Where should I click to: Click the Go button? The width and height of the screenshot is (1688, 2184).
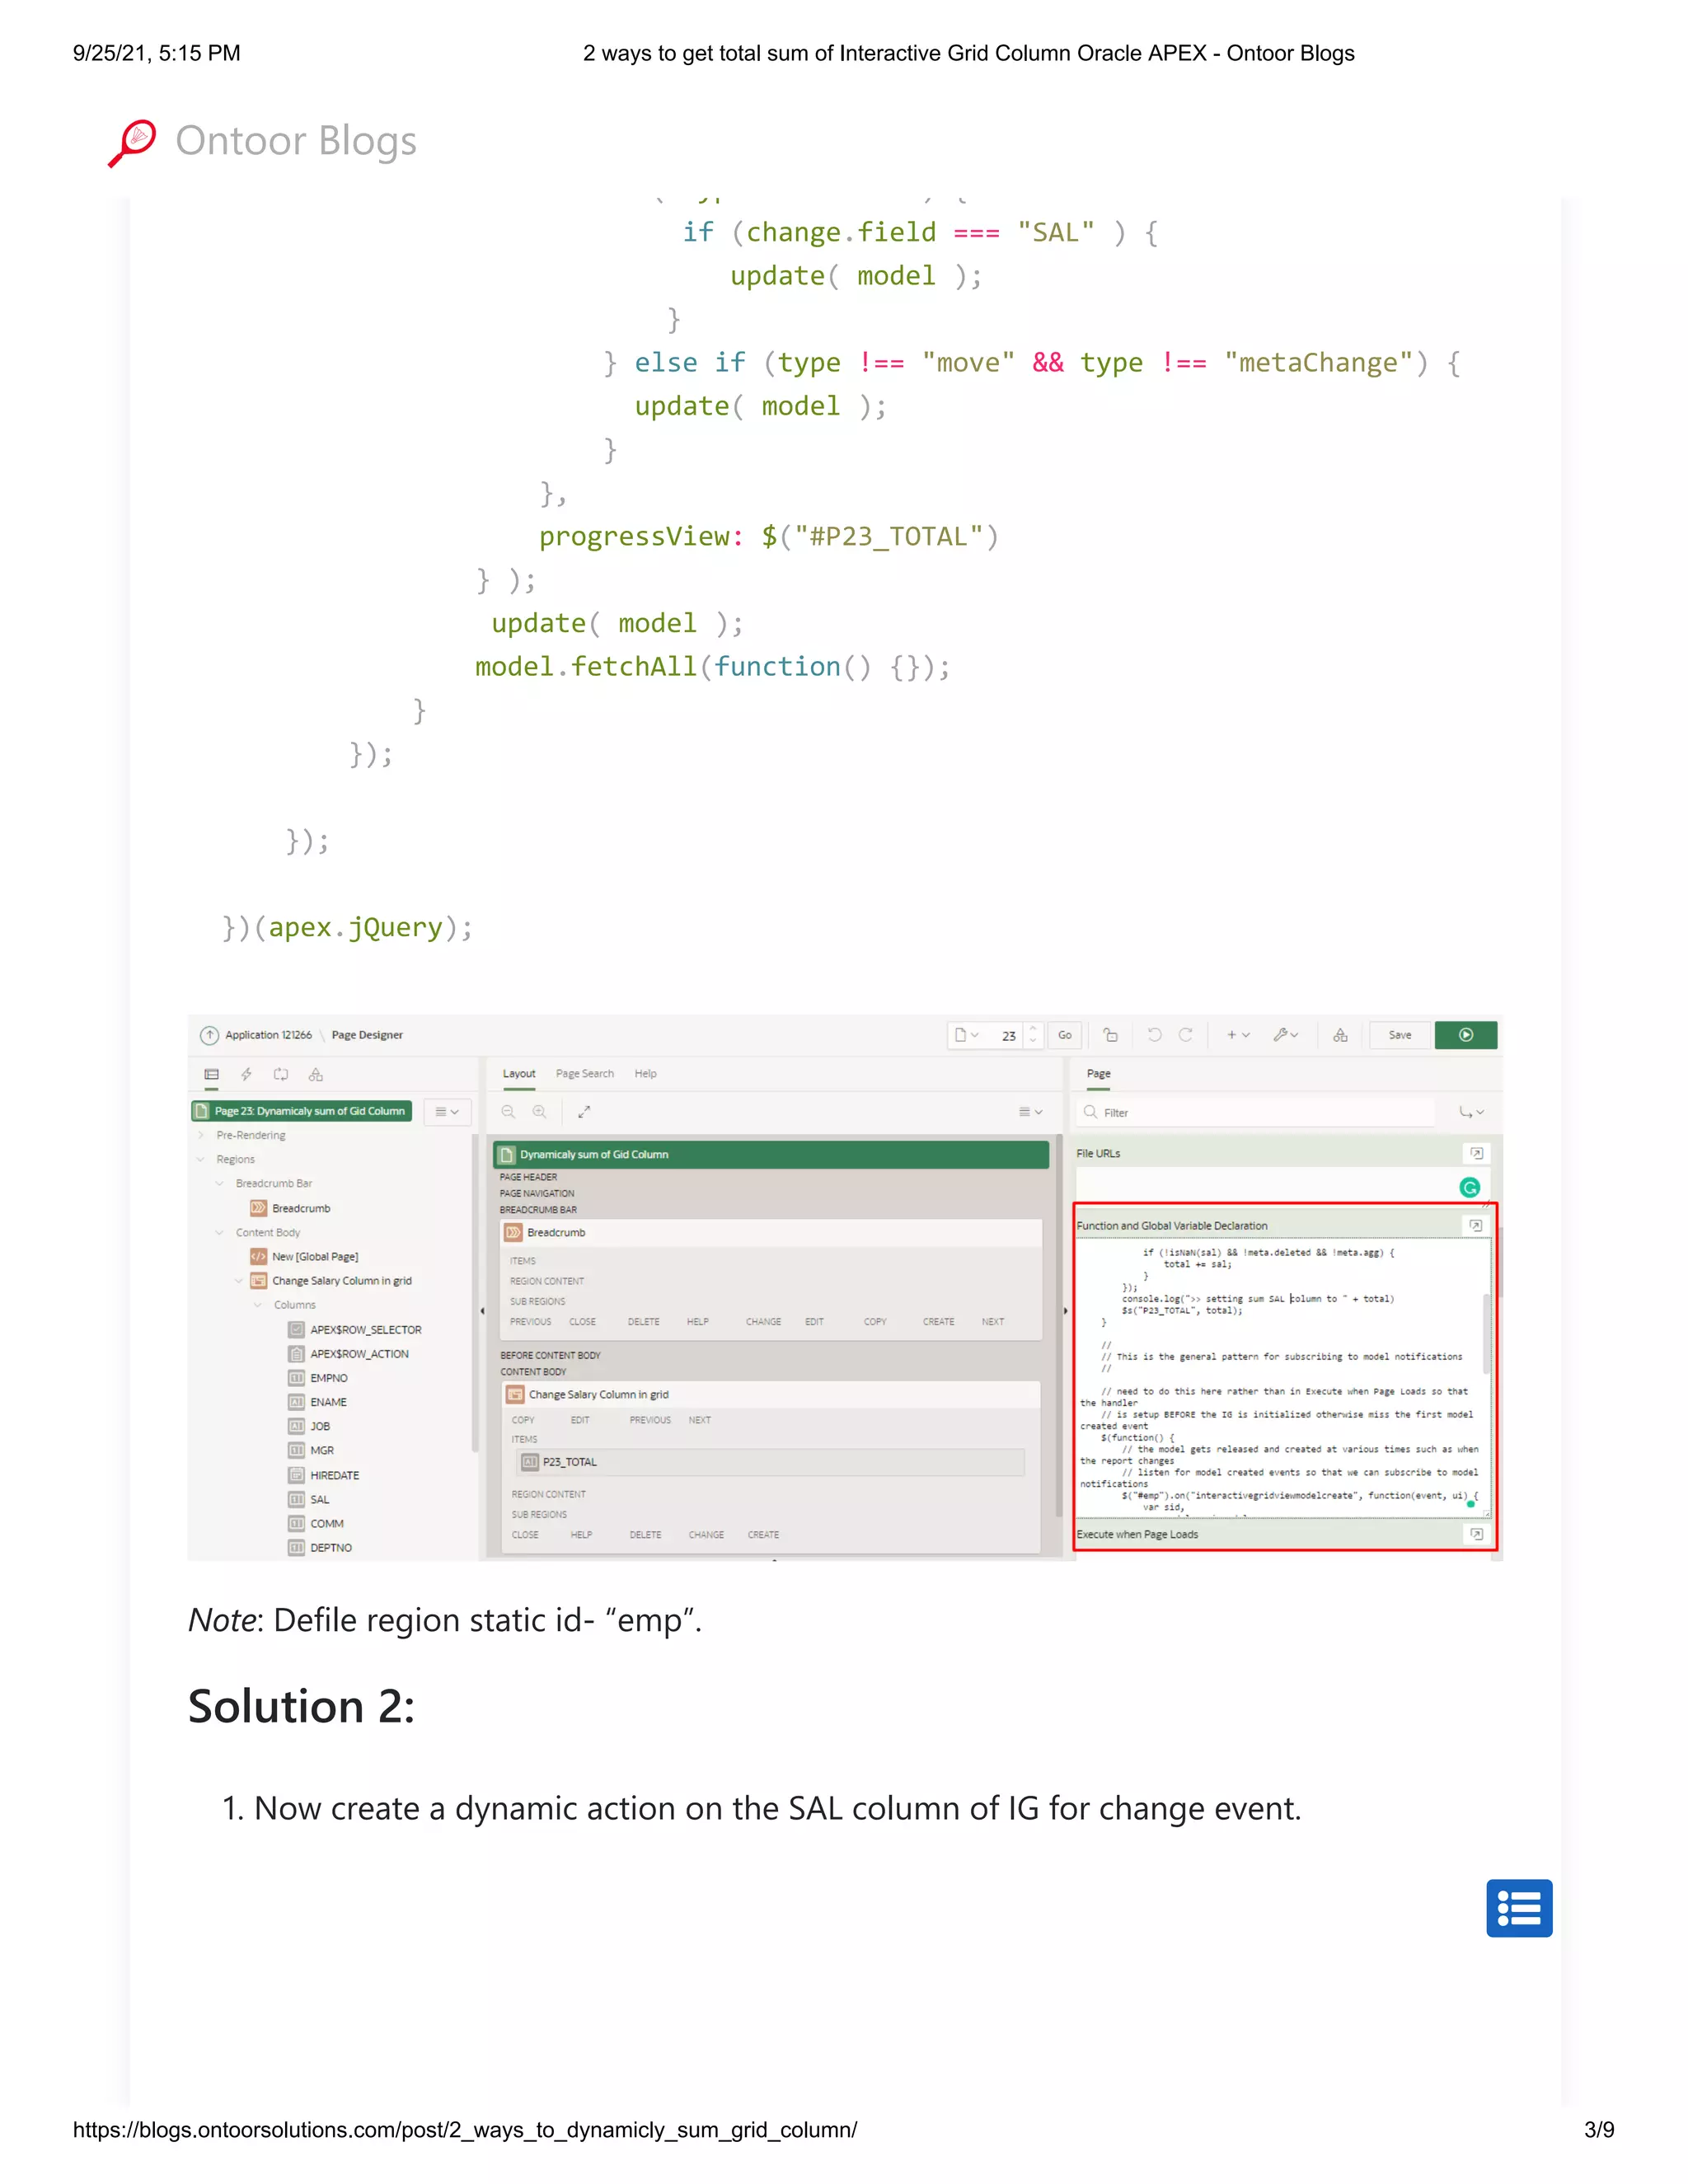coord(1065,1035)
